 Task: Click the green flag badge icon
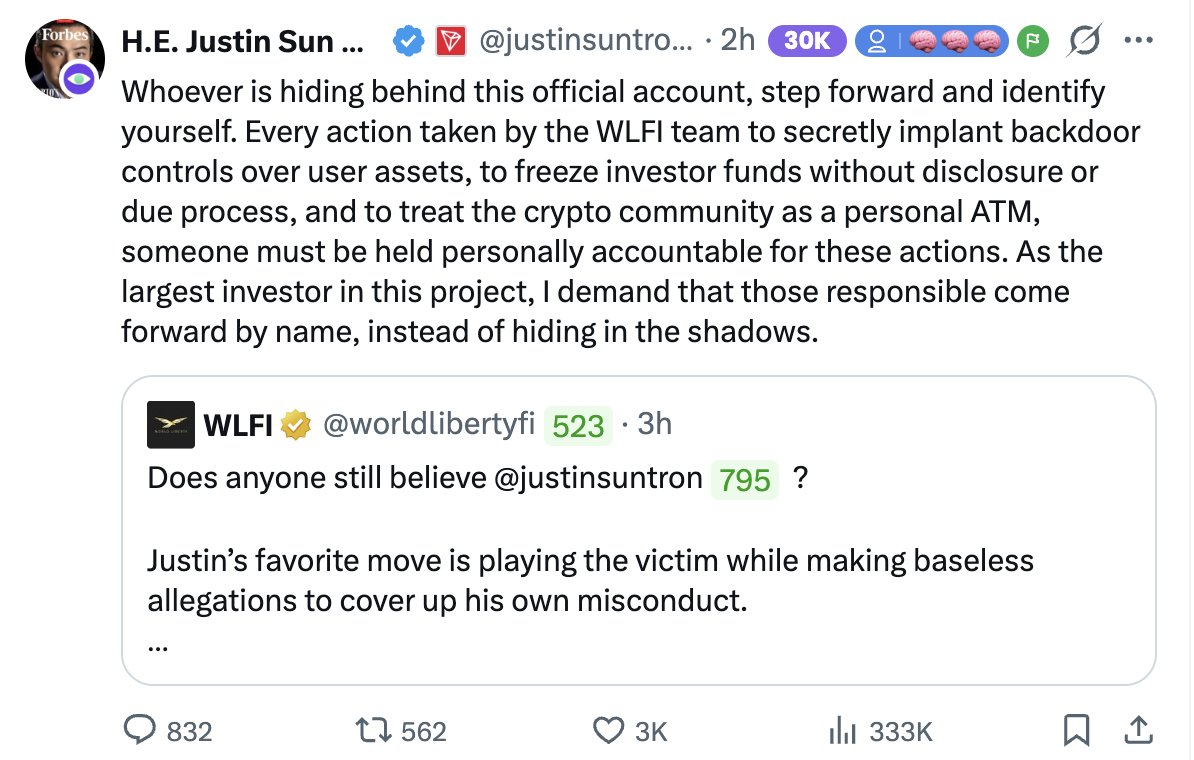[x=1030, y=41]
